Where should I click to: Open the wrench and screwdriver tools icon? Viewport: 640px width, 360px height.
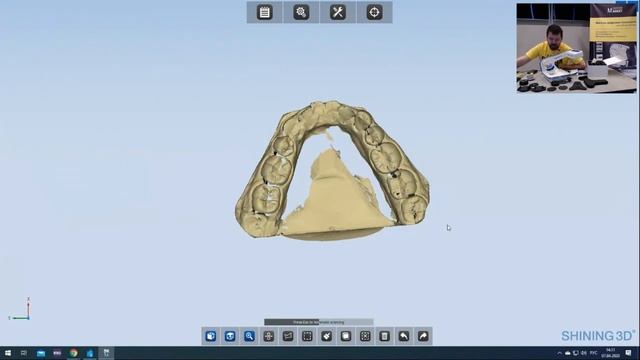pos(338,12)
